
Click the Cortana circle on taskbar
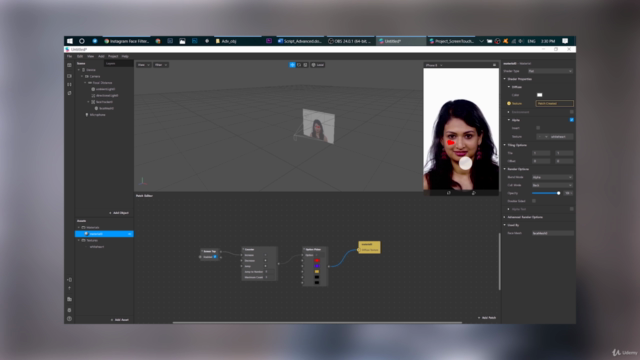click(x=82, y=41)
